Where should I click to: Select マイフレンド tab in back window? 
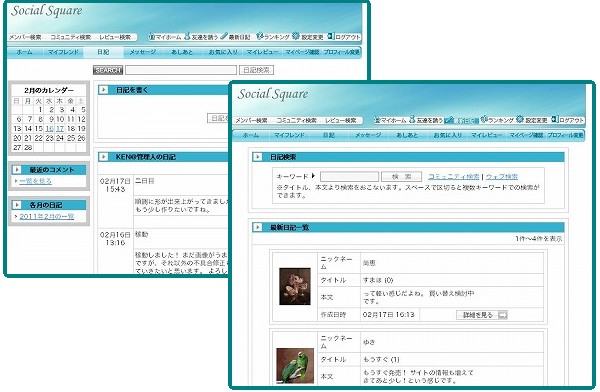pyautogui.click(x=63, y=52)
